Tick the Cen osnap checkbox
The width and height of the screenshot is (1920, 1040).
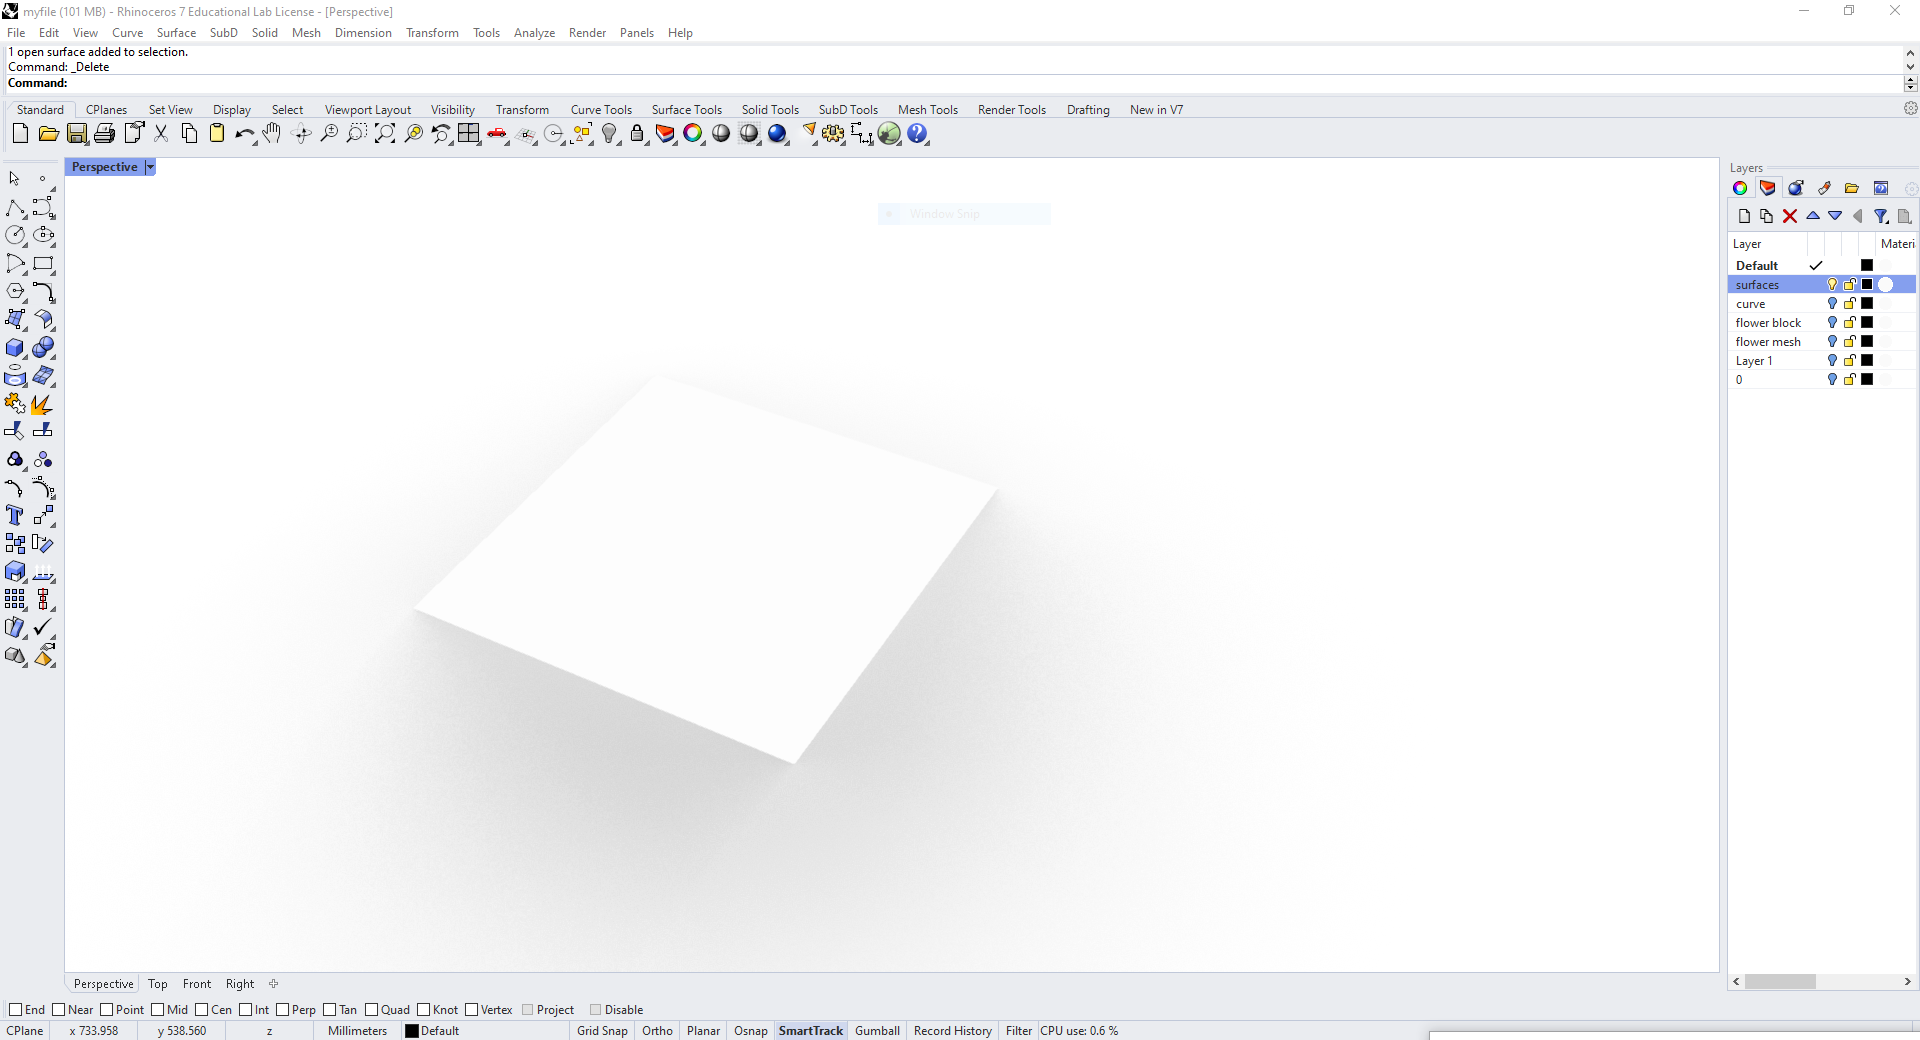click(202, 1010)
